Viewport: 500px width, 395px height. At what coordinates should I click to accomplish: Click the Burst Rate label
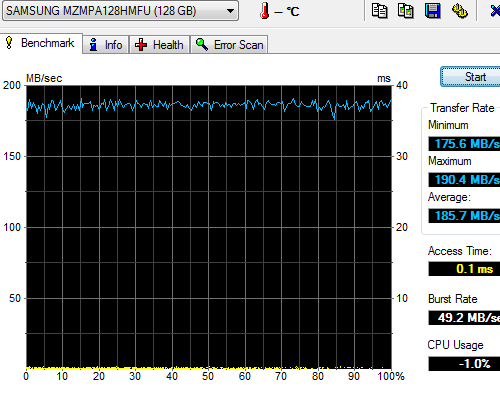(x=453, y=299)
